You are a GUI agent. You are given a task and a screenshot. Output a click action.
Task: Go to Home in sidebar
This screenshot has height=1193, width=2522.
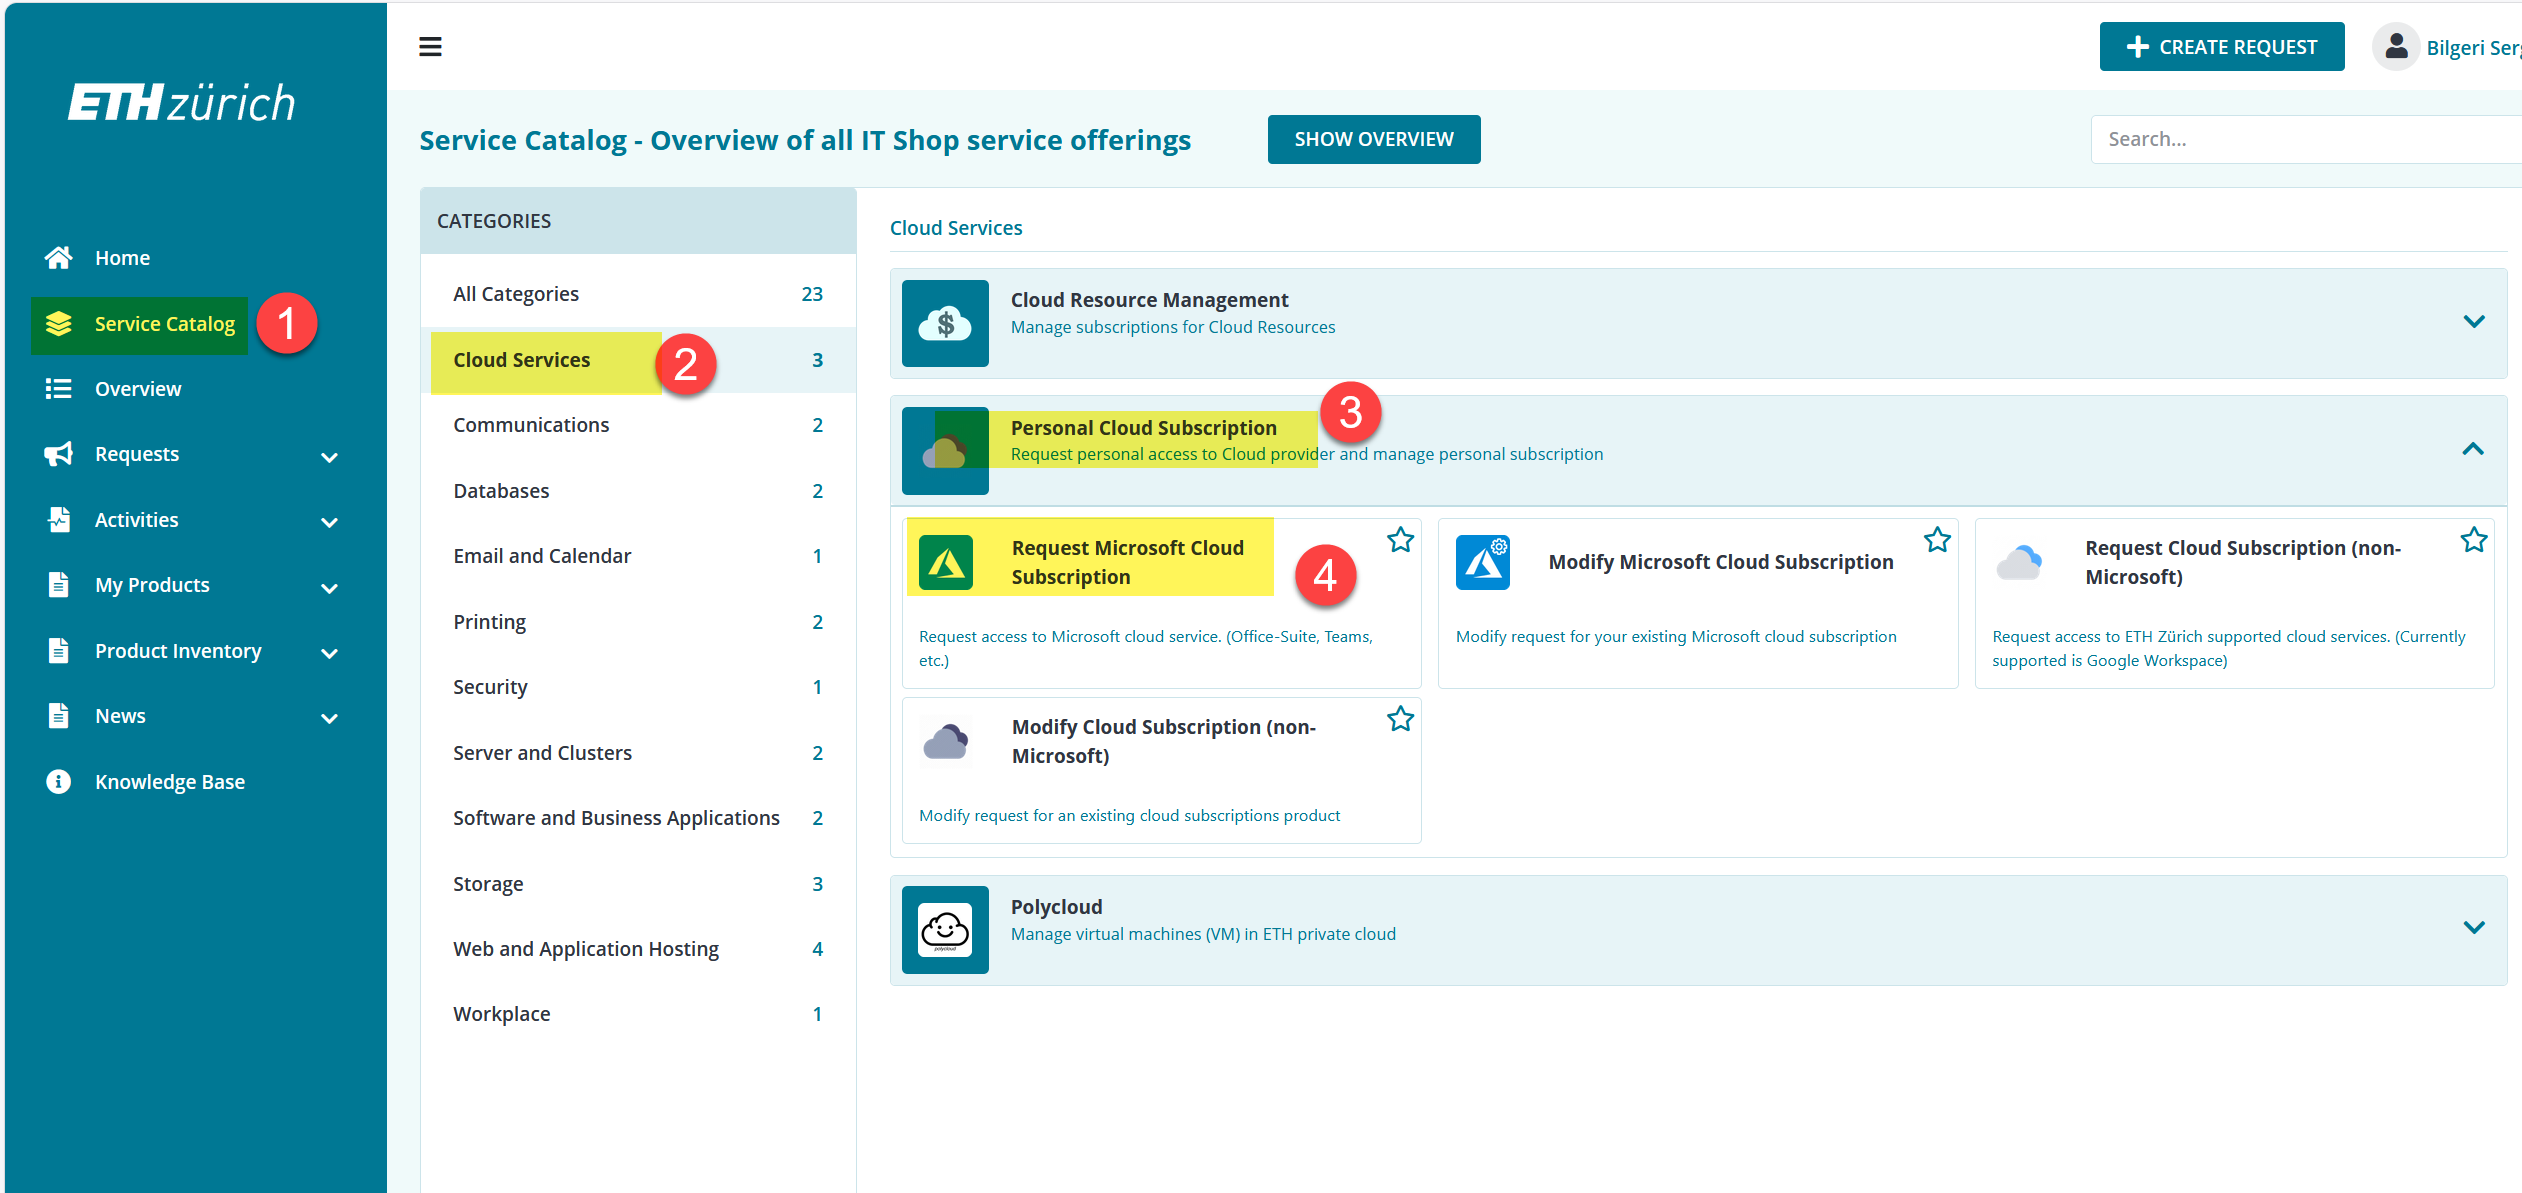(x=122, y=258)
